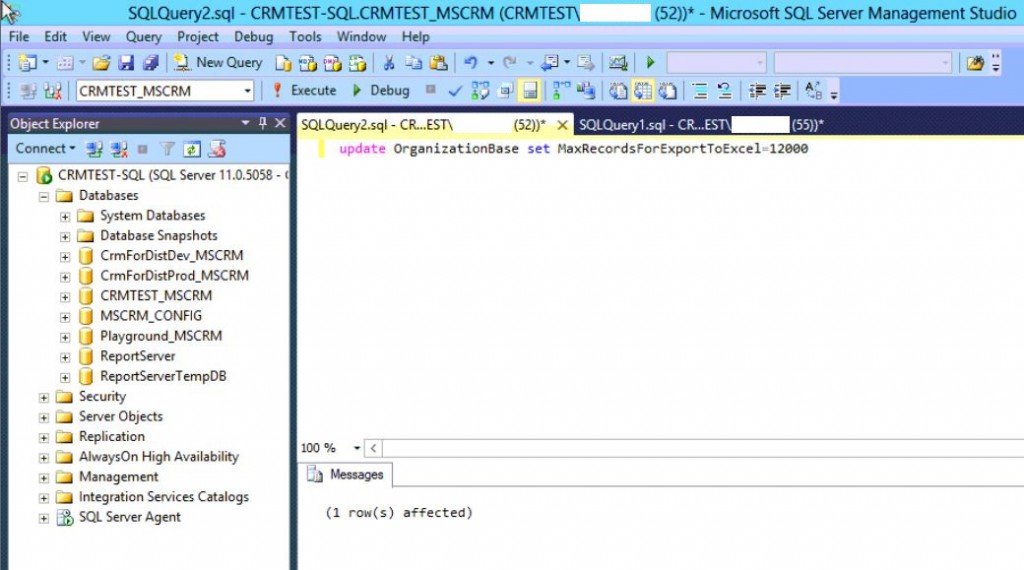Open the Debug menu
Image resolution: width=1024 pixels, height=570 pixels.
(x=253, y=37)
